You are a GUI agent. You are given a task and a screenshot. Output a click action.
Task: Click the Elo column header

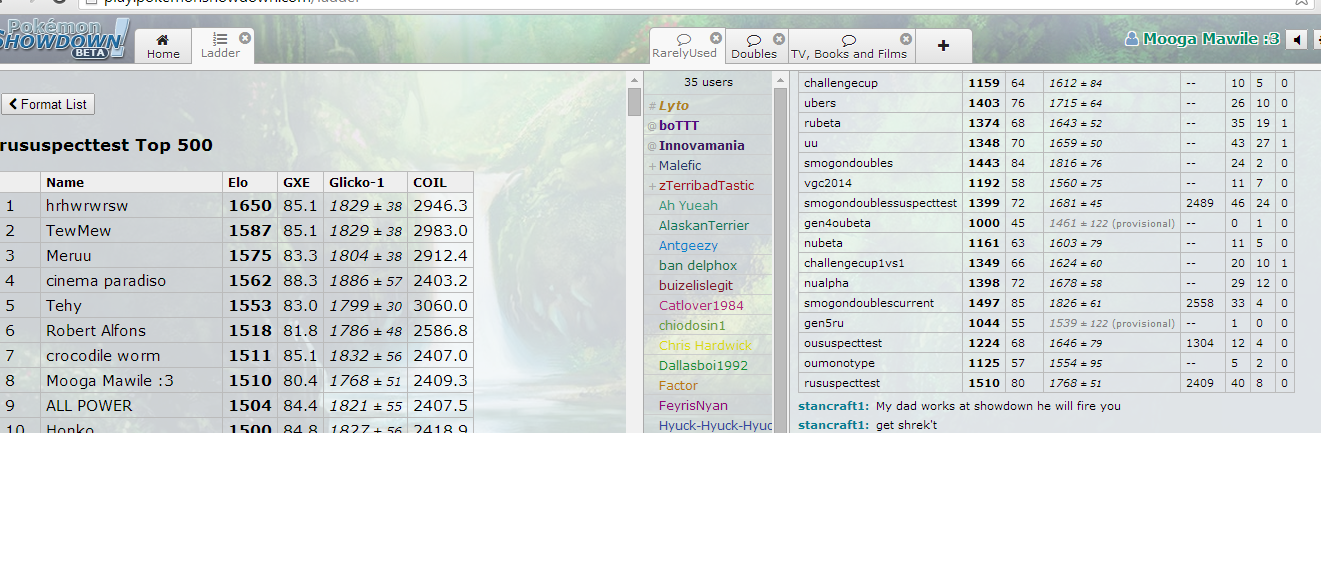click(x=238, y=182)
